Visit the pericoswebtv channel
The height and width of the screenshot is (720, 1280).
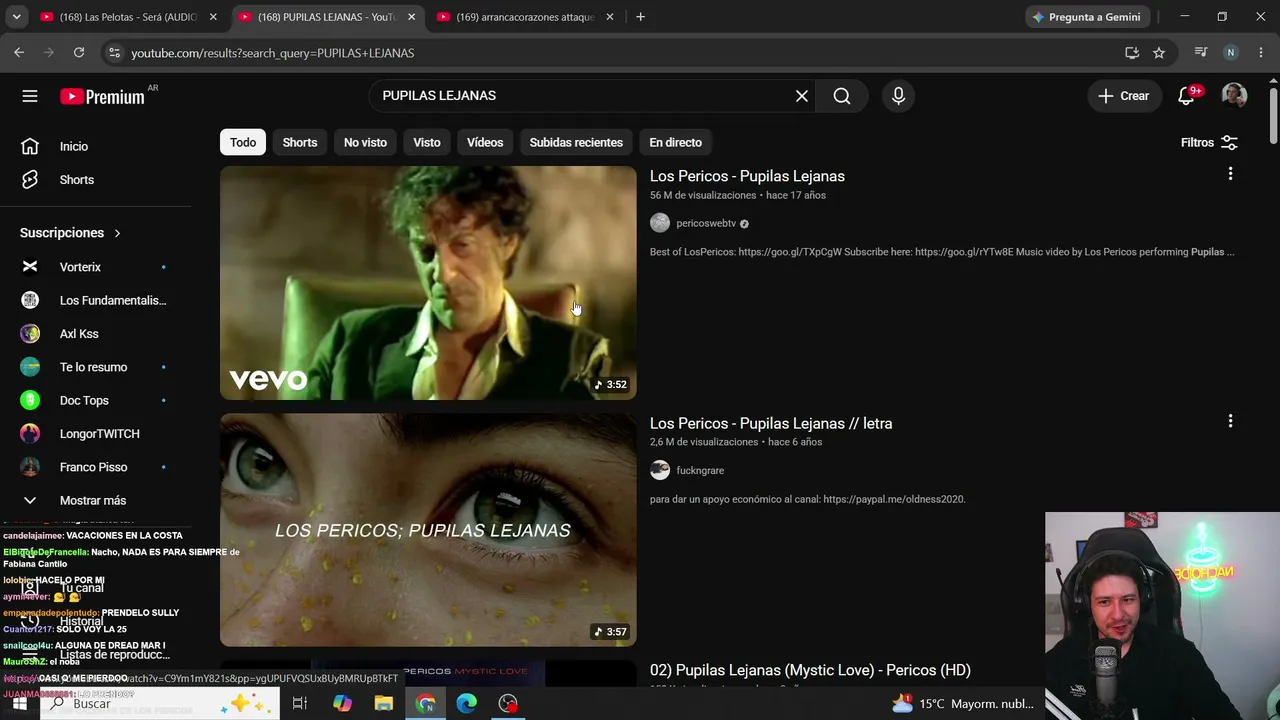[x=706, y=223]
